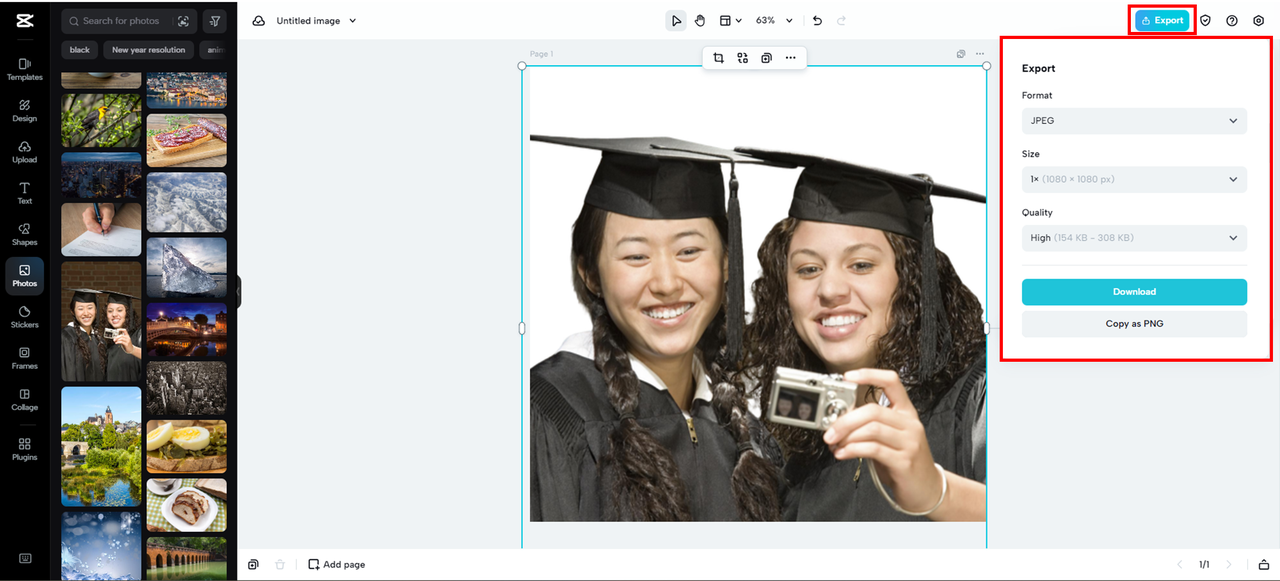Select the Photos panel
Screen dimensions: 1280x581
25,276
